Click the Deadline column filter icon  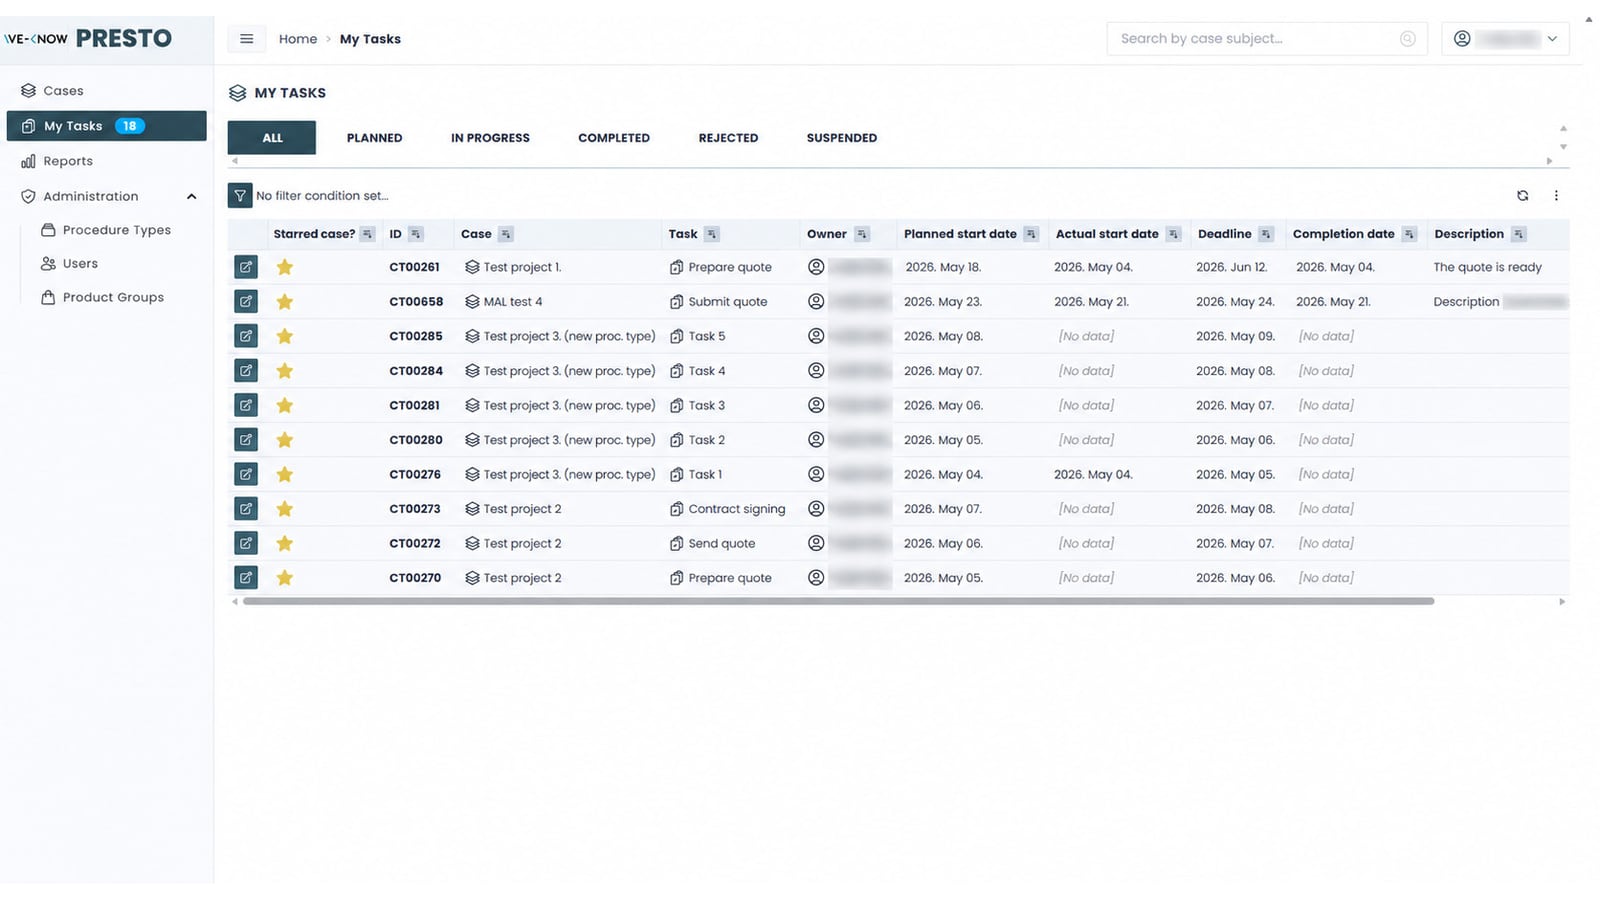(x=1266, y=234)
